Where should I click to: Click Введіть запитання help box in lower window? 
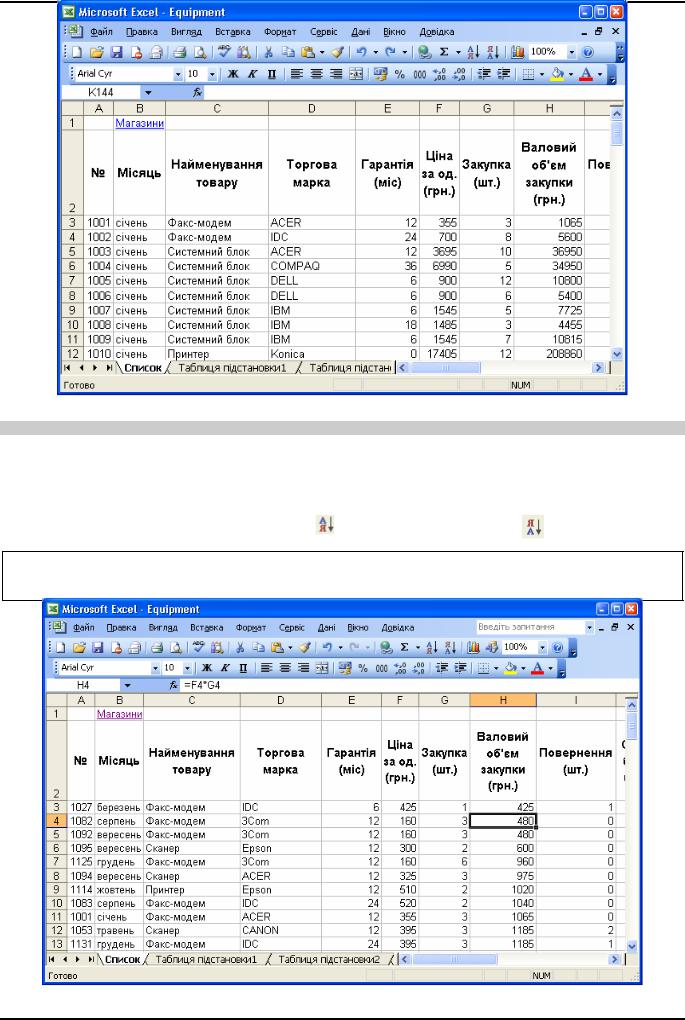click(530, 627)
